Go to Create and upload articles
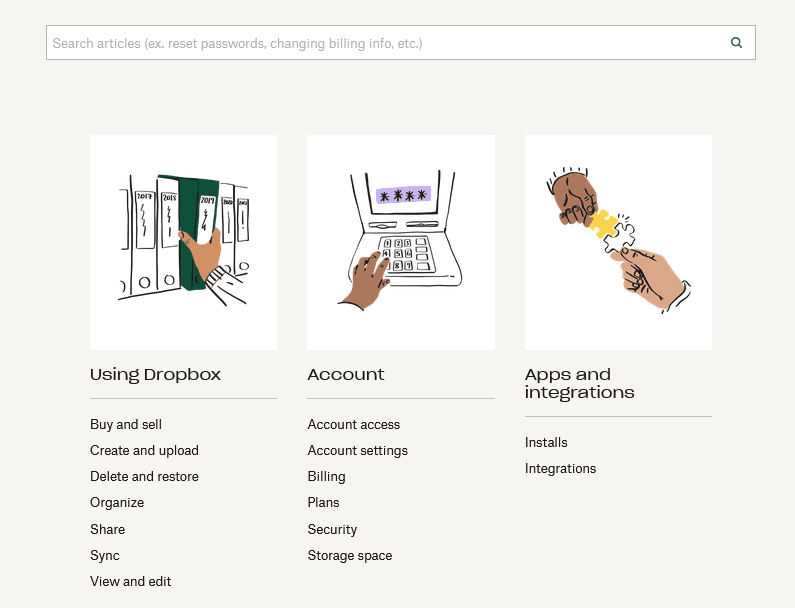 click(x=144, y=450)
